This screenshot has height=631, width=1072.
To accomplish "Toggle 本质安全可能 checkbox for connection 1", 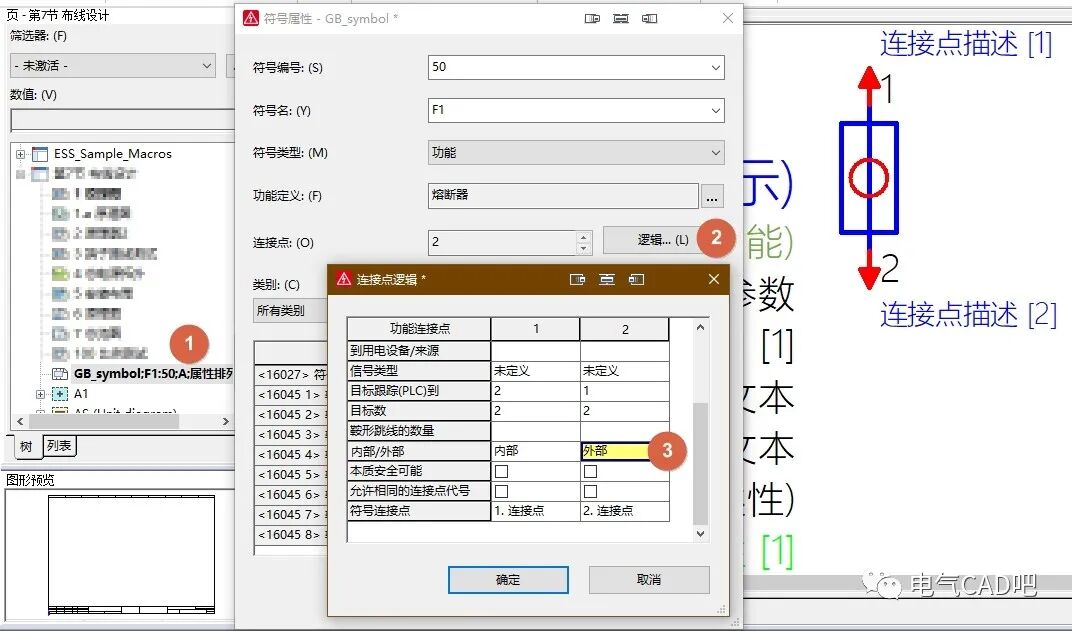I will pyautogui.click(x=501, y=471).
